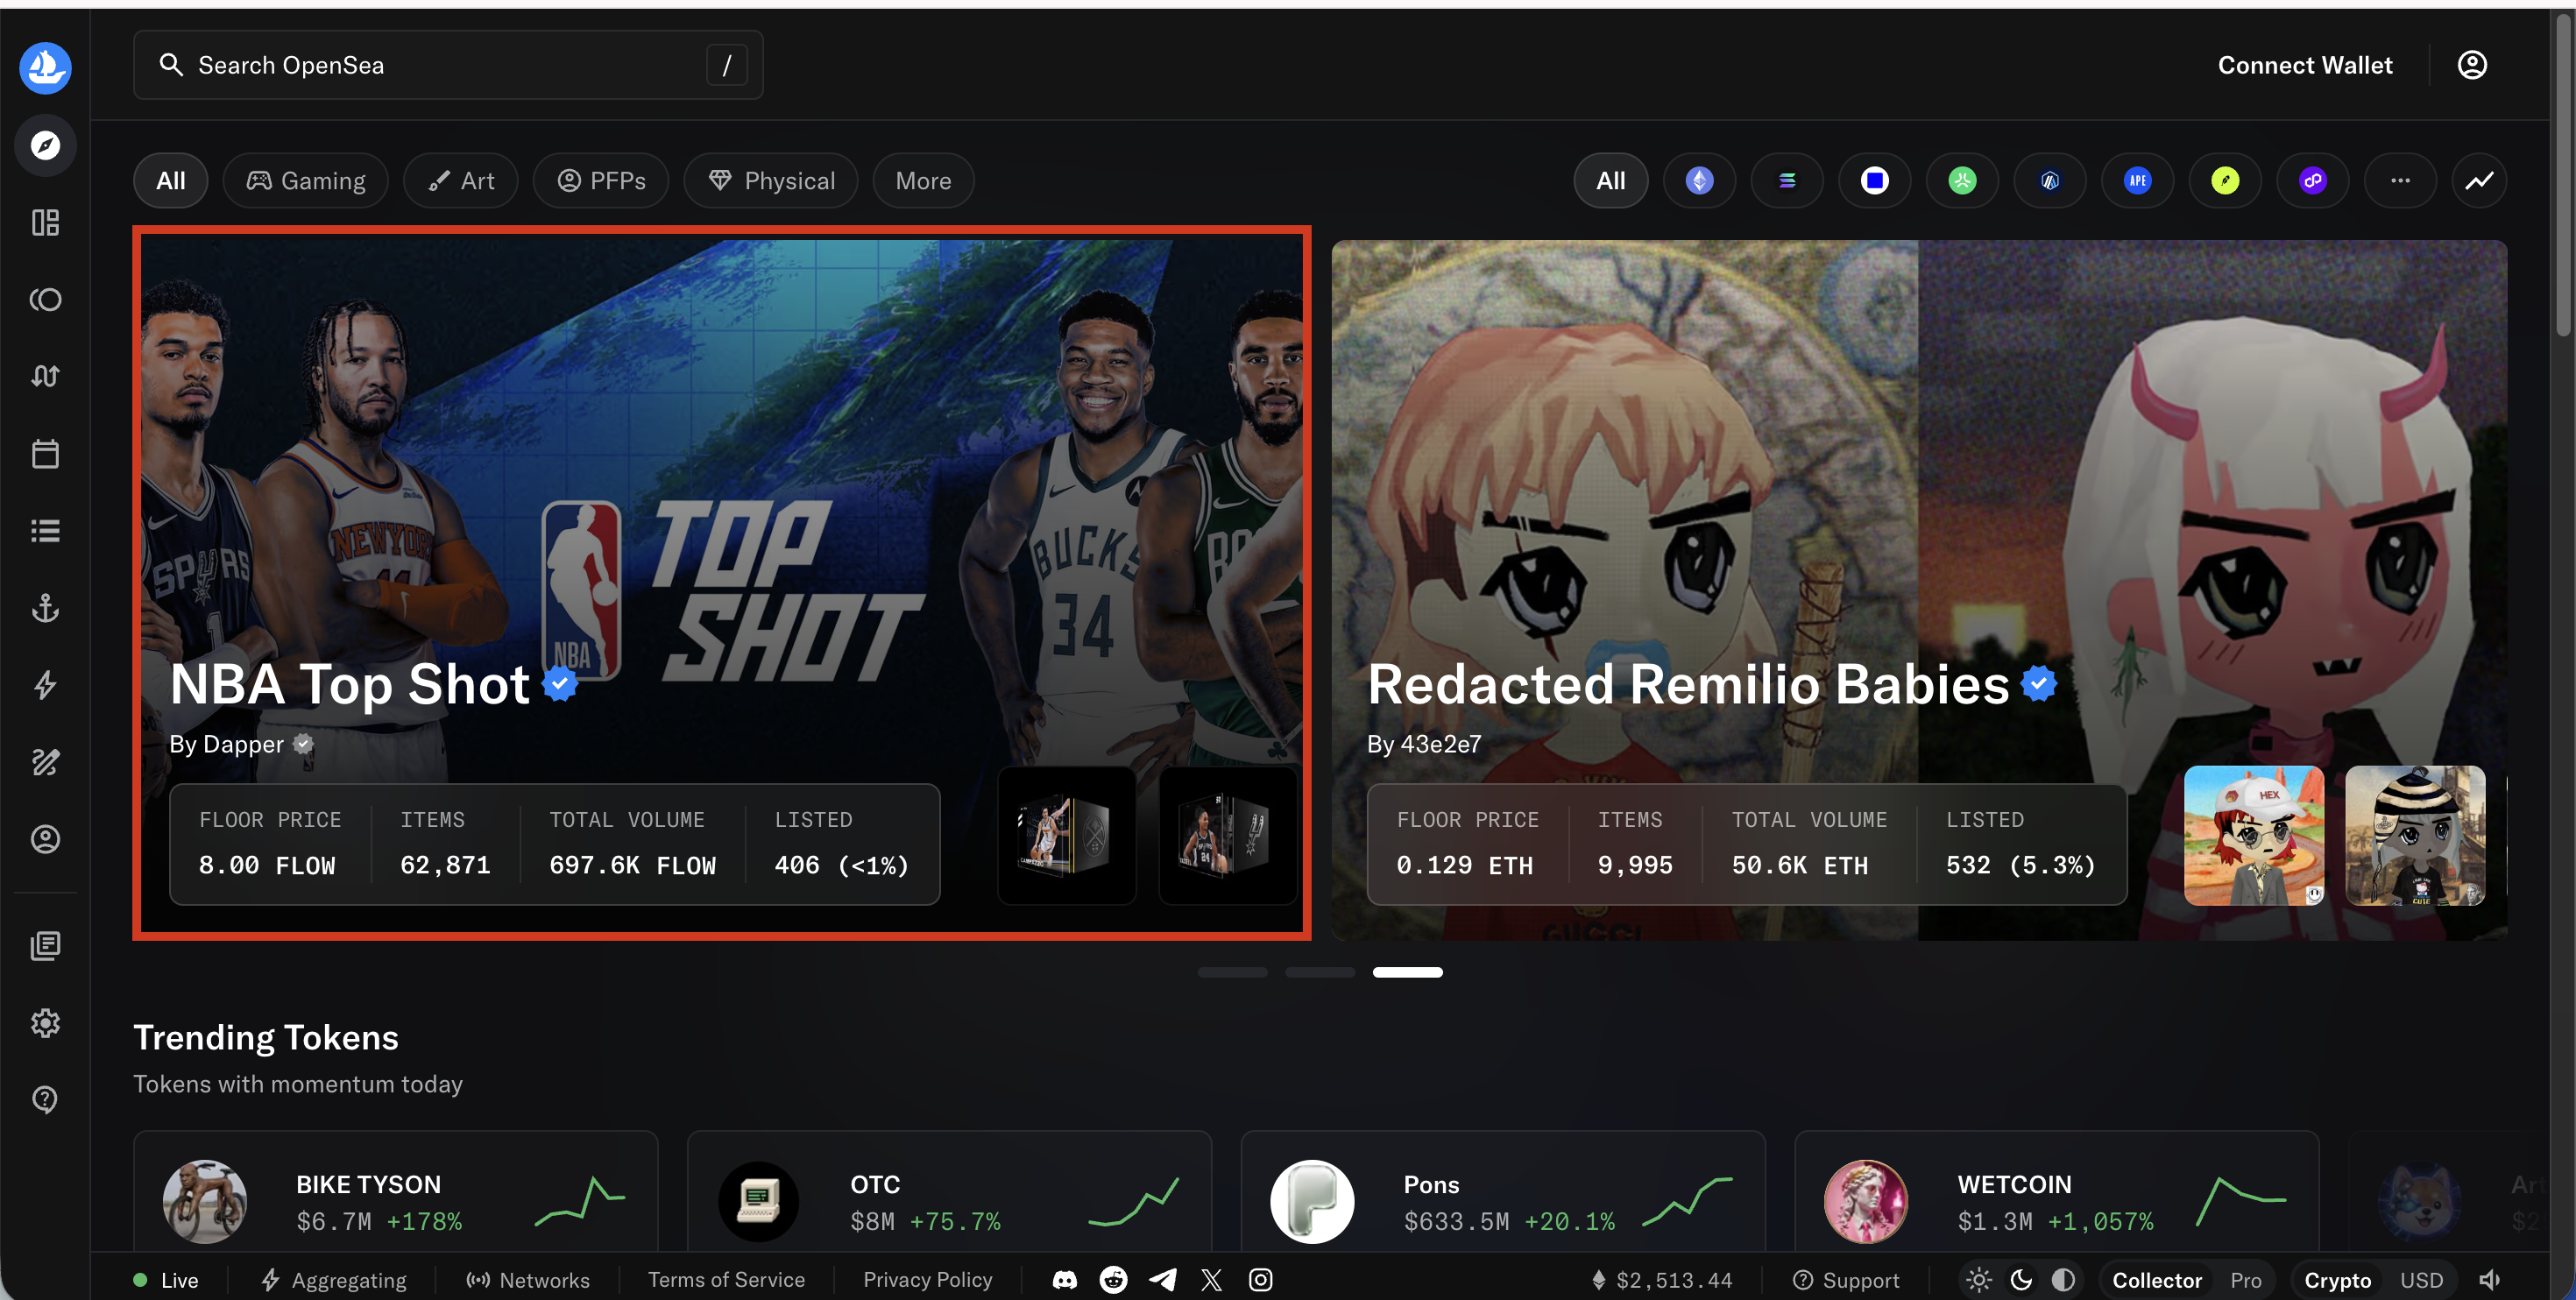This screenshot has height=1300, width=2576.
Task: Open the Tokens coin icon in sidebar
Action: [45, 299]
